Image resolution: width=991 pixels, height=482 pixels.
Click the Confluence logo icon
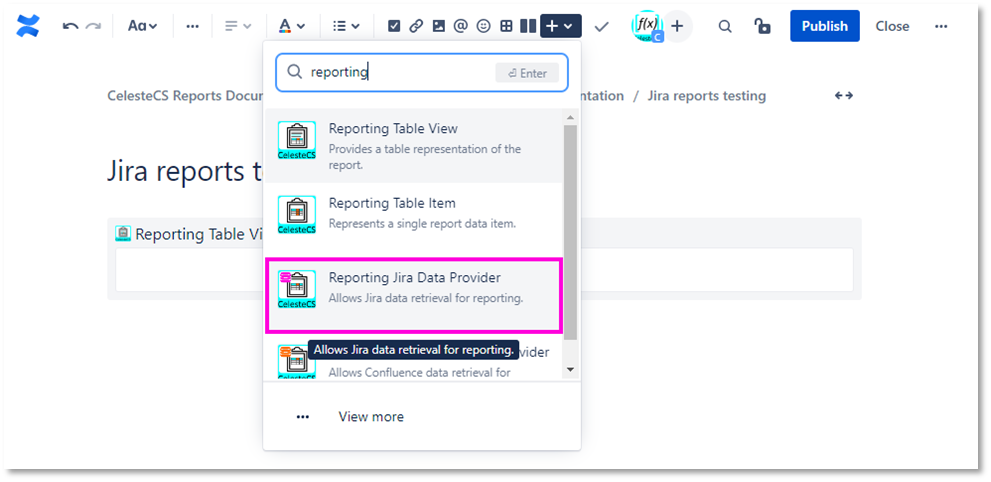[x=28, y=26]
